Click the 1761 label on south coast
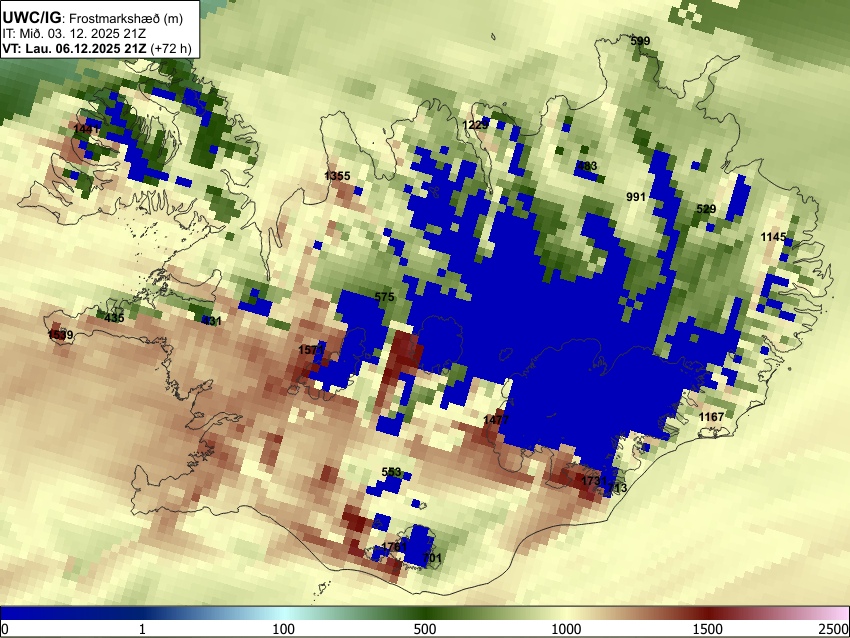Image resolution: width=850 pixels, height=638 pixels. point(394,546)
